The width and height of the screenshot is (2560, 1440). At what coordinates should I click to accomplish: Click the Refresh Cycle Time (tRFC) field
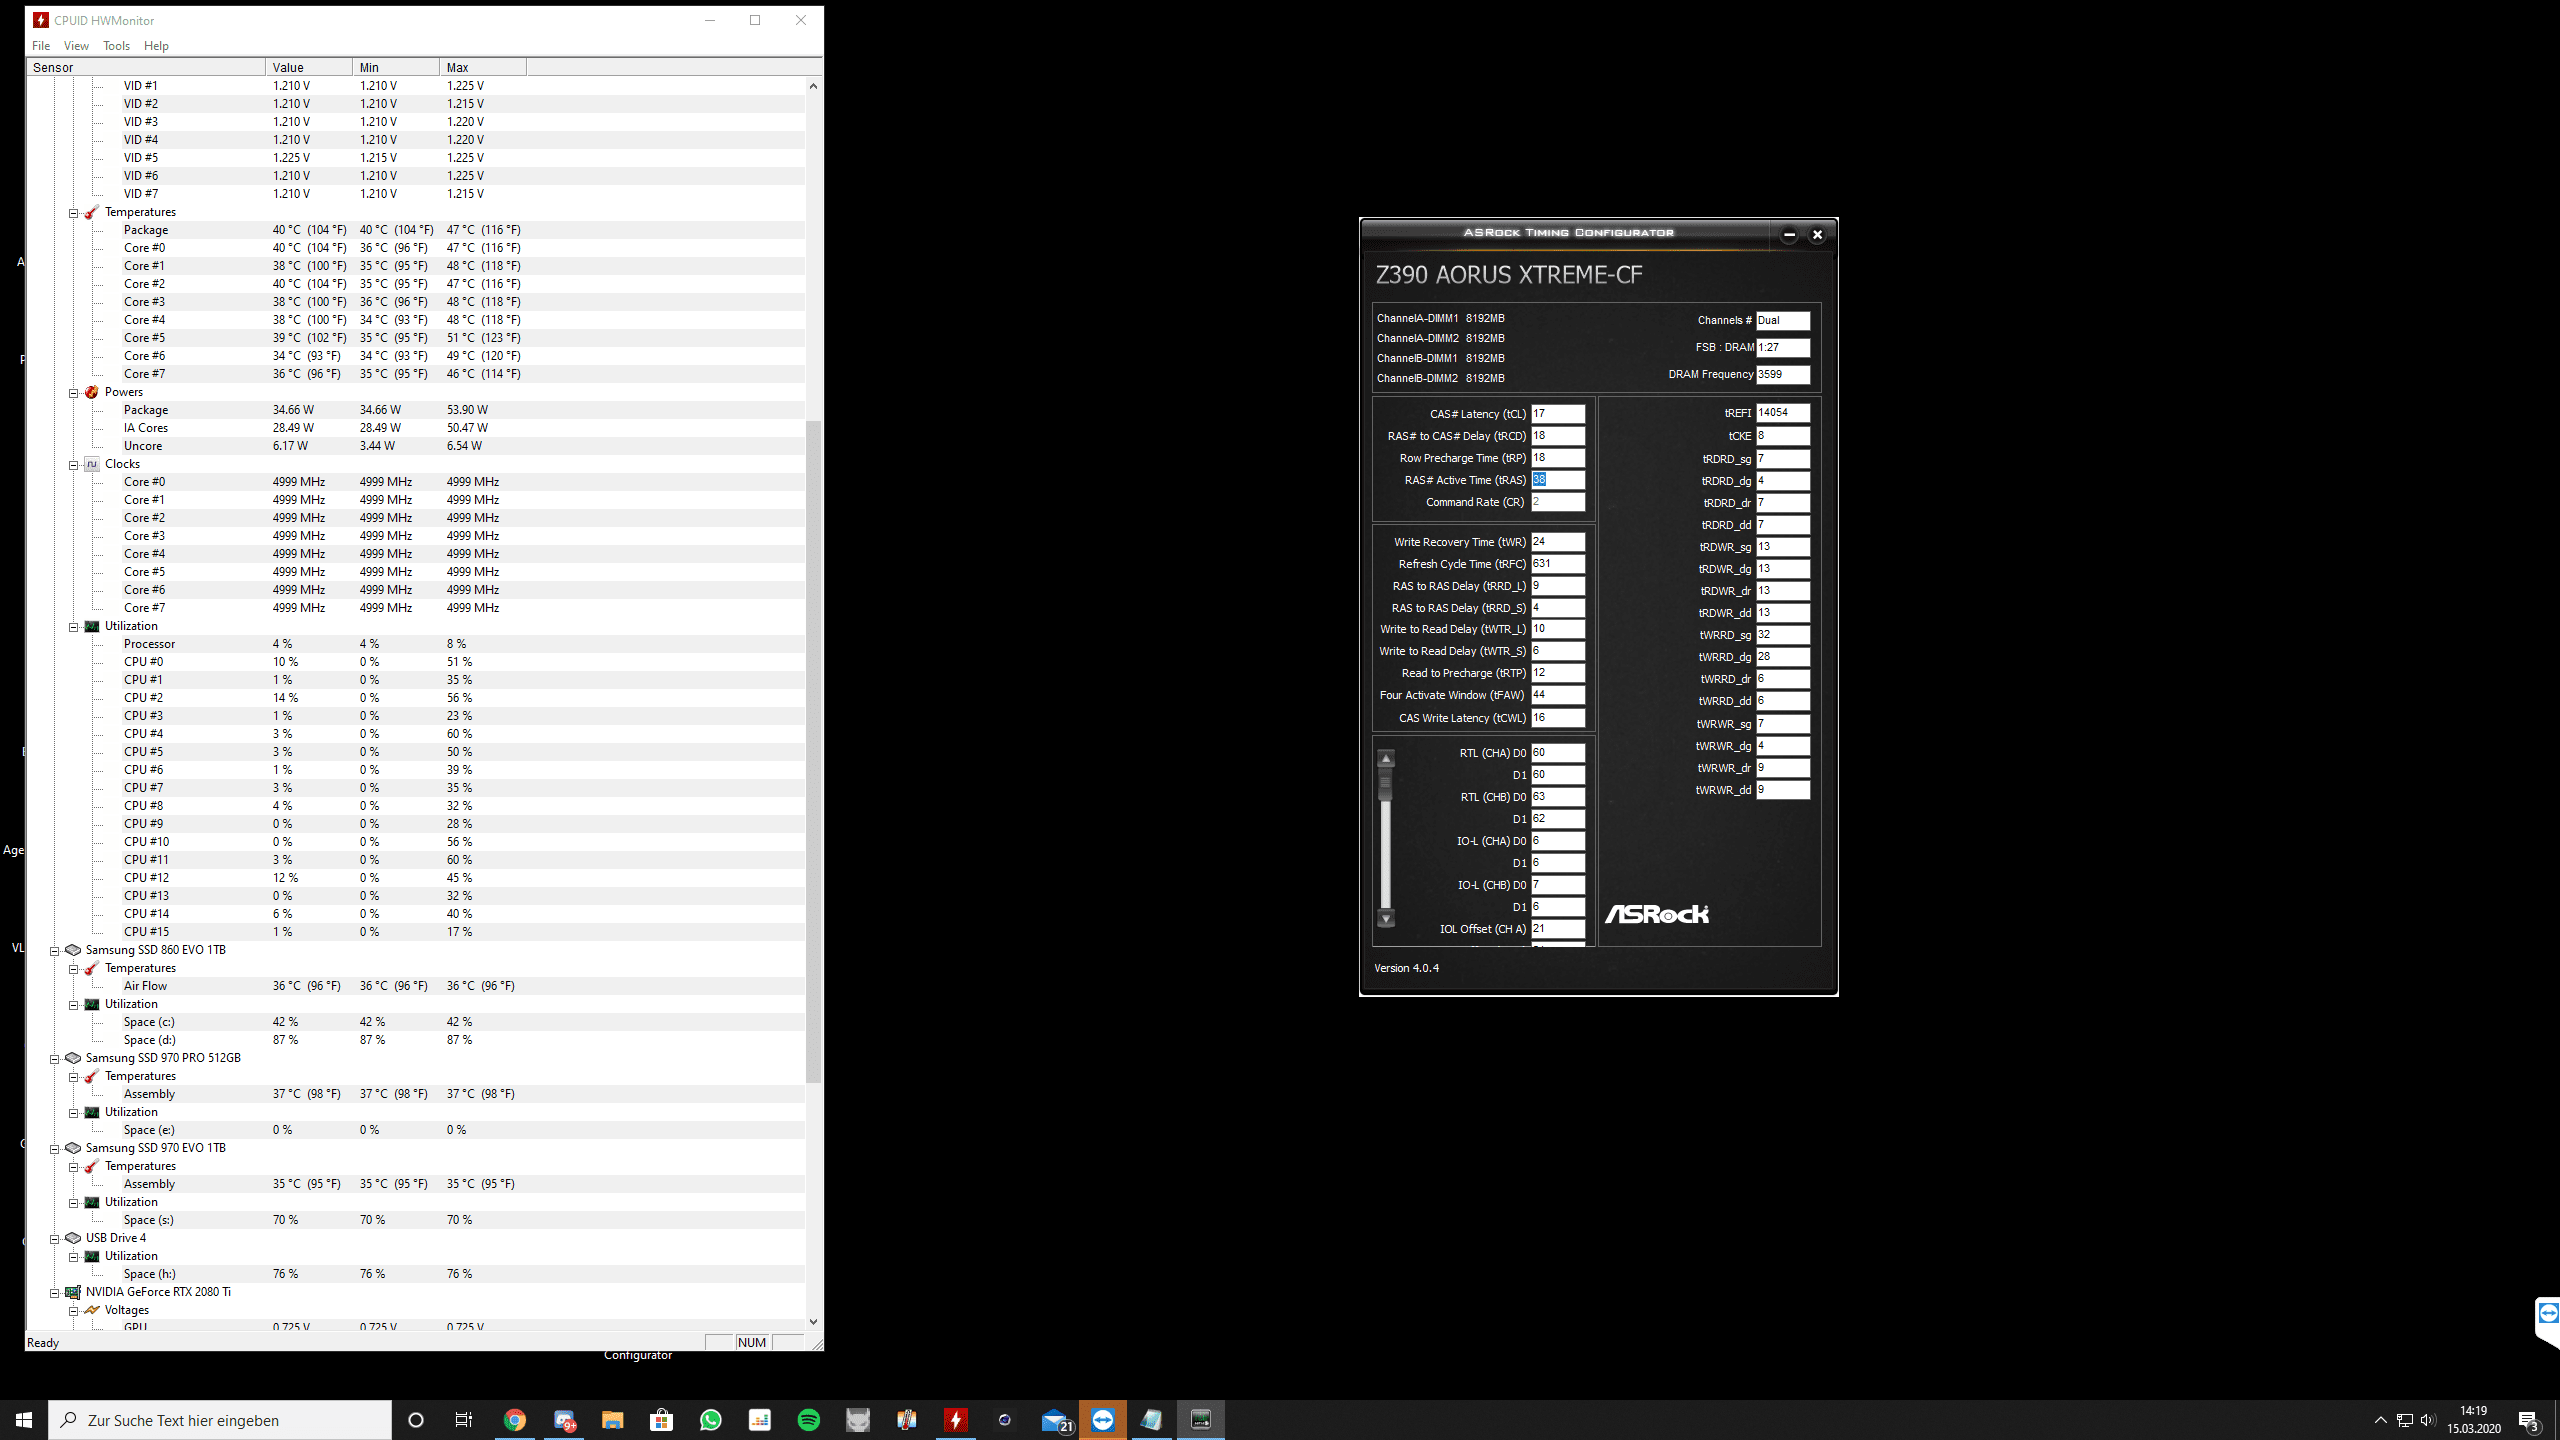click(1558, 564)
